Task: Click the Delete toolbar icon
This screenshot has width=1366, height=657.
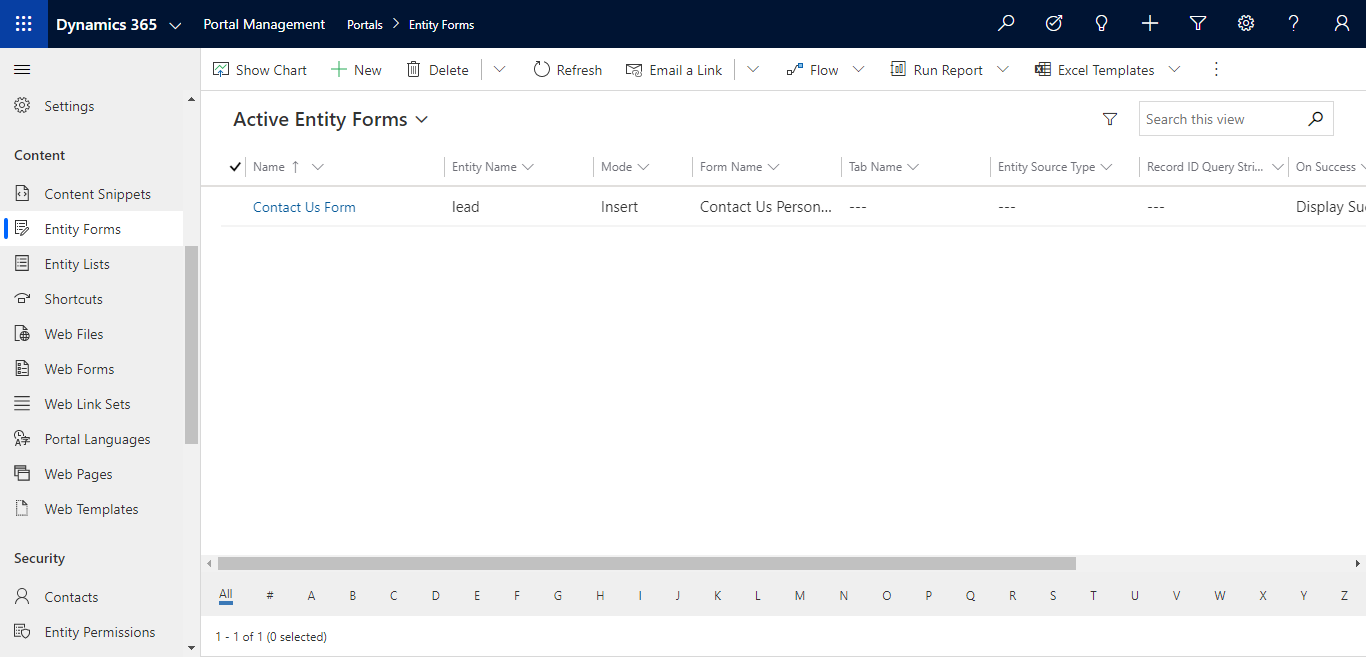Action: (437, 69)
